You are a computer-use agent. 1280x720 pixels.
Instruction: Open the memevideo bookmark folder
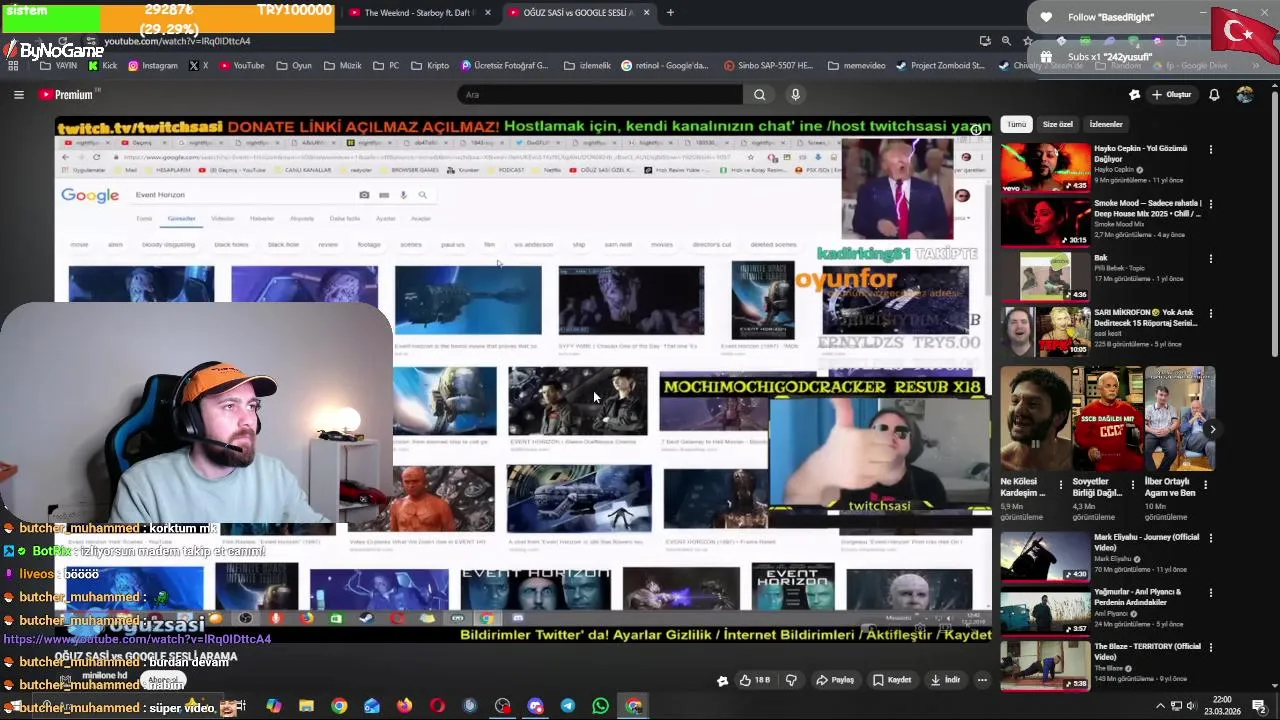coord(857,66)
